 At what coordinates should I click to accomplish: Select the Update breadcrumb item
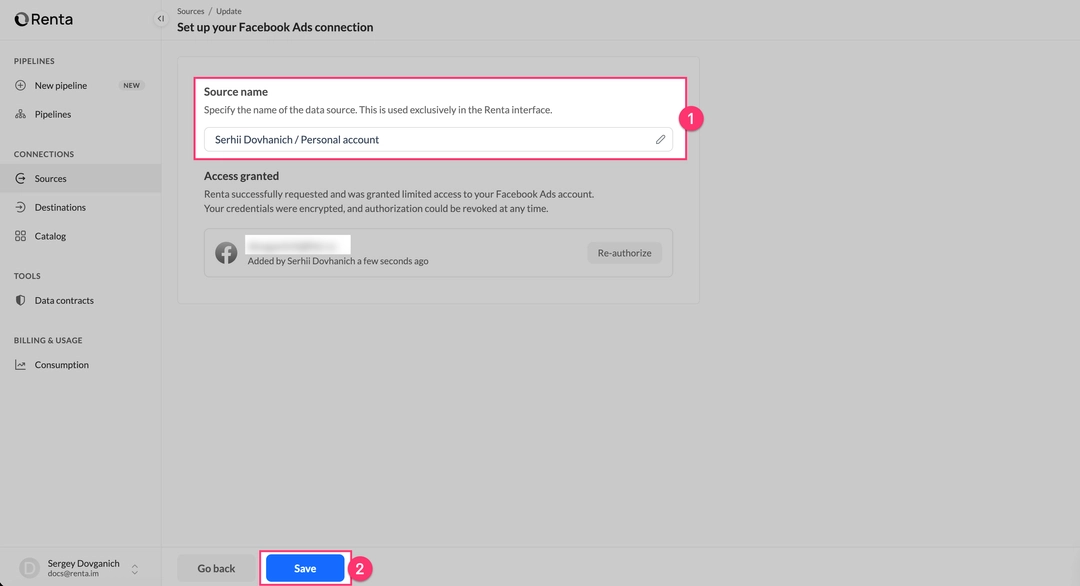(228, 12)
